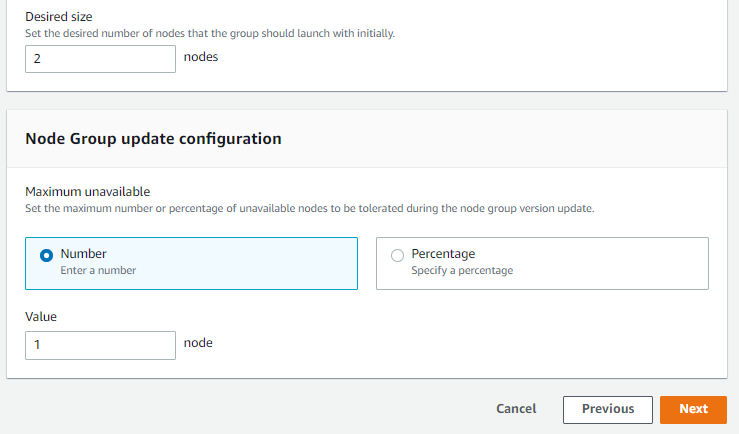Click the Node Group update configuration heading
The image size is (739, 434).
click(153, 139)
